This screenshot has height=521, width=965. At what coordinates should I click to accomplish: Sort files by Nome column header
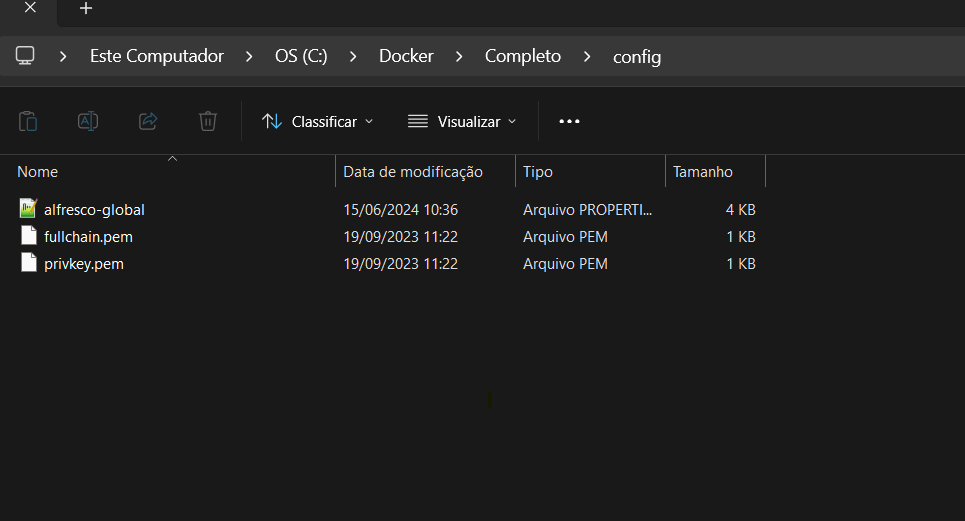coord(38,172)
